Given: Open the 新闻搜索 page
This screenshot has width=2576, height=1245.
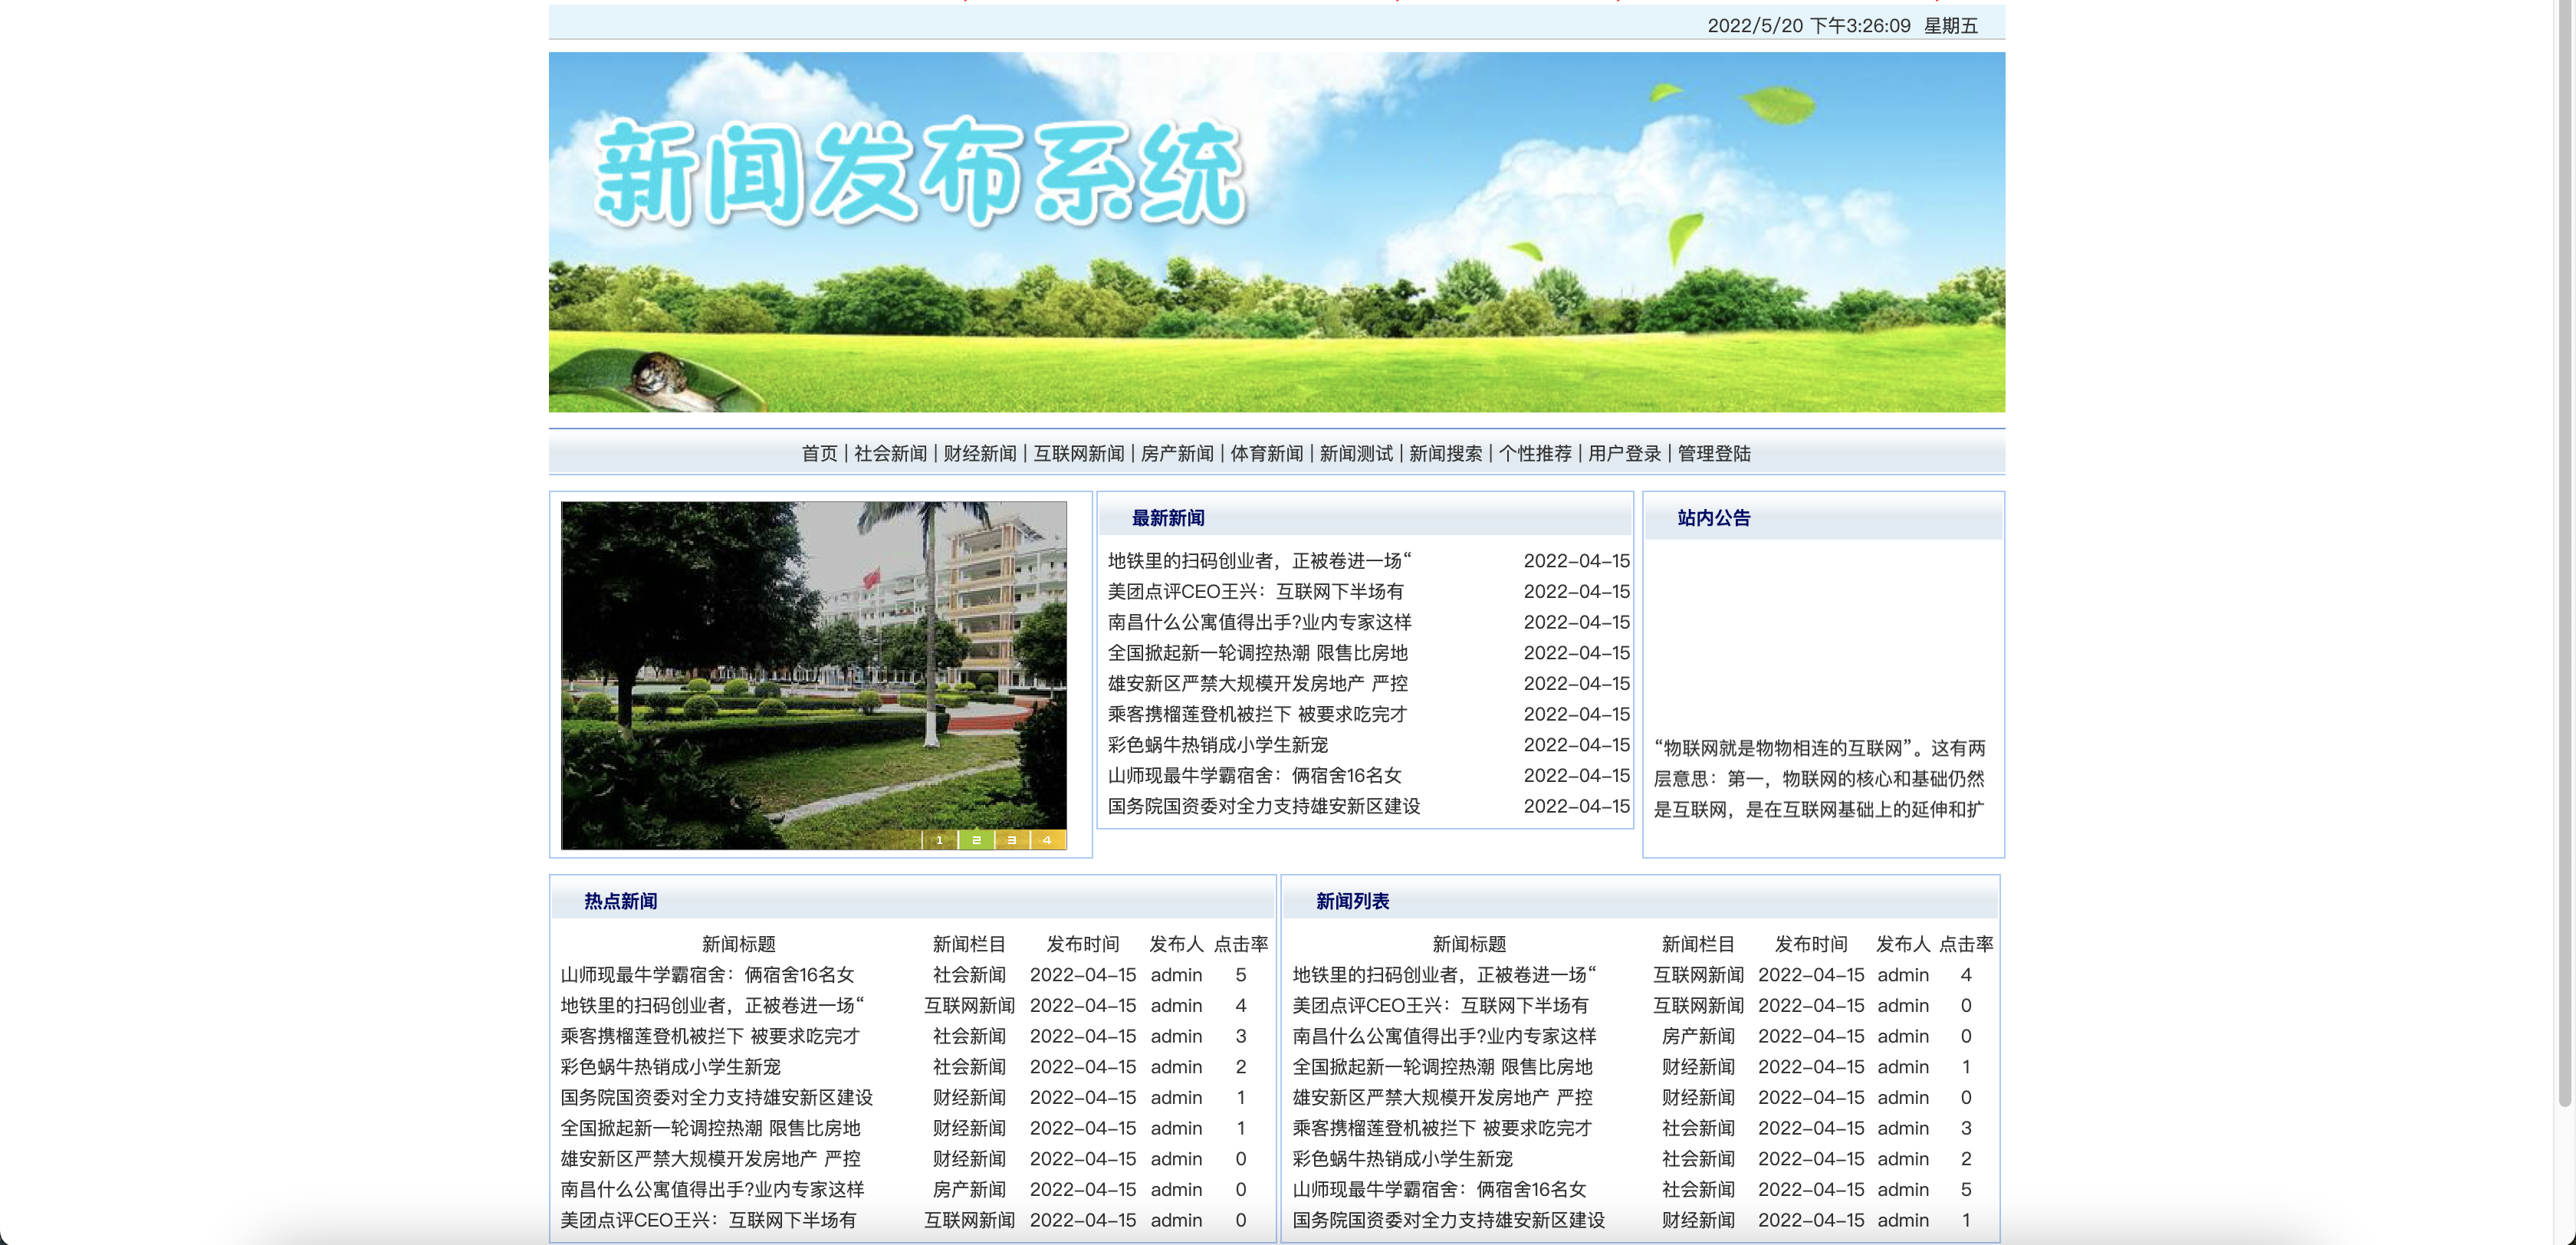Looking at the screenshot, I should (x=1446, y=453).
